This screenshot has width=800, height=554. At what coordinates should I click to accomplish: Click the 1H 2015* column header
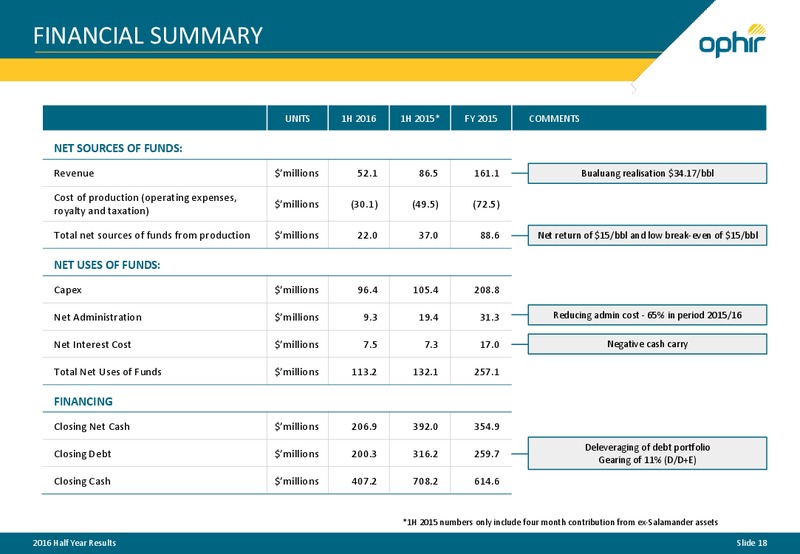tap(420, 118)
